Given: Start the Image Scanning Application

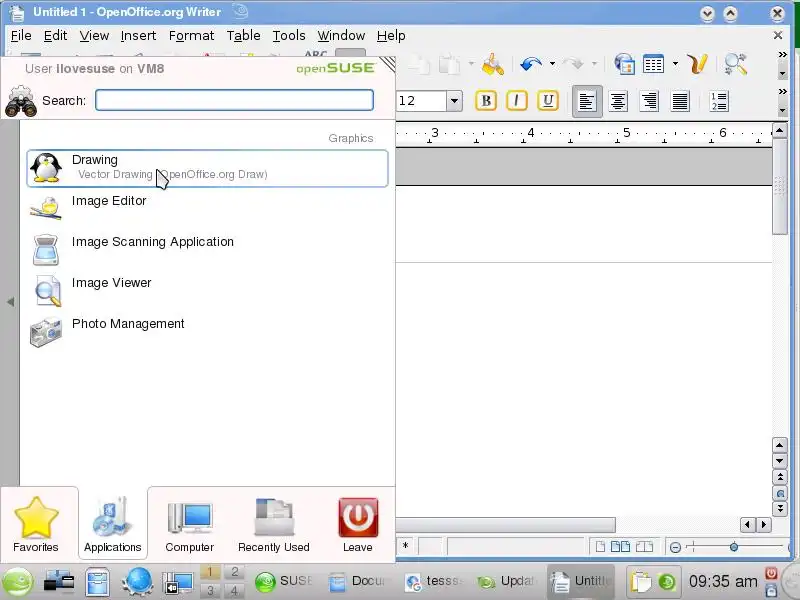Looking at the screenshot, I should [207, 250].
